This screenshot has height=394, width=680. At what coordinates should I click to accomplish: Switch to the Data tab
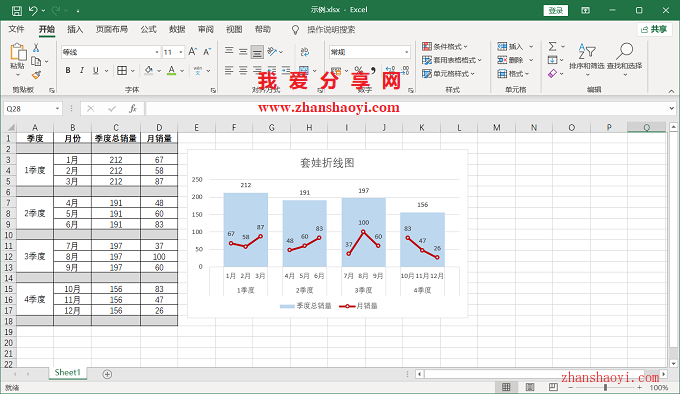177,29
